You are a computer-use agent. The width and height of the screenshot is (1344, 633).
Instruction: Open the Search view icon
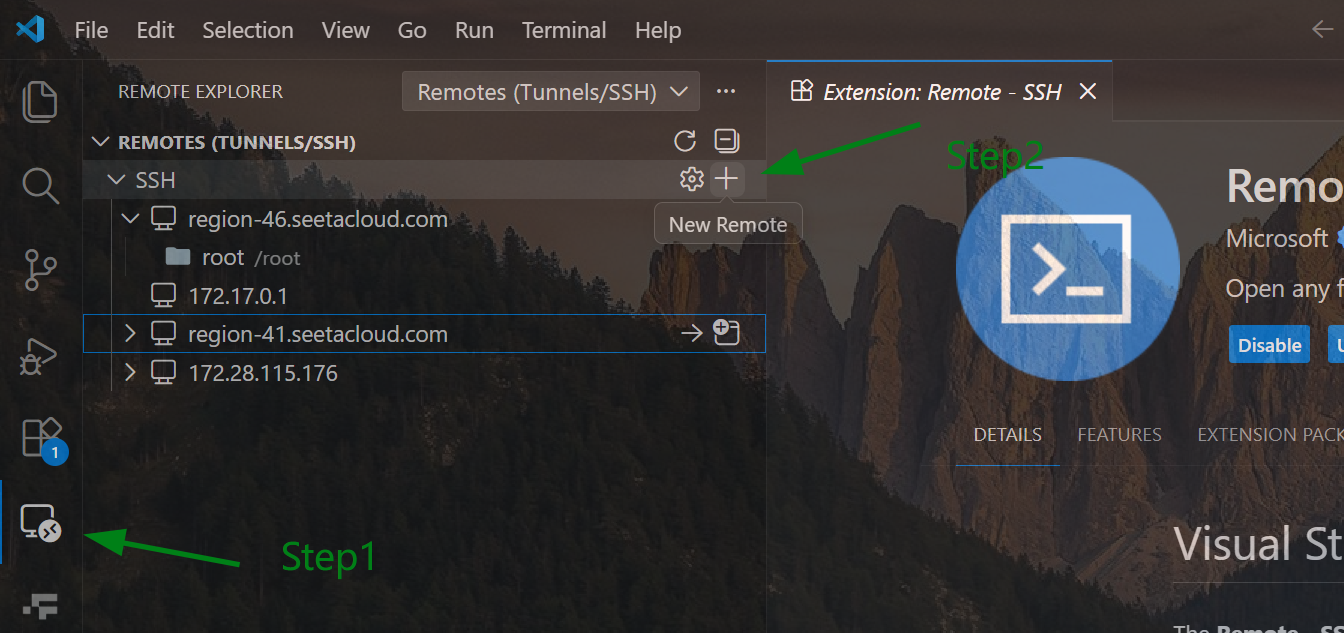[40, 185]
